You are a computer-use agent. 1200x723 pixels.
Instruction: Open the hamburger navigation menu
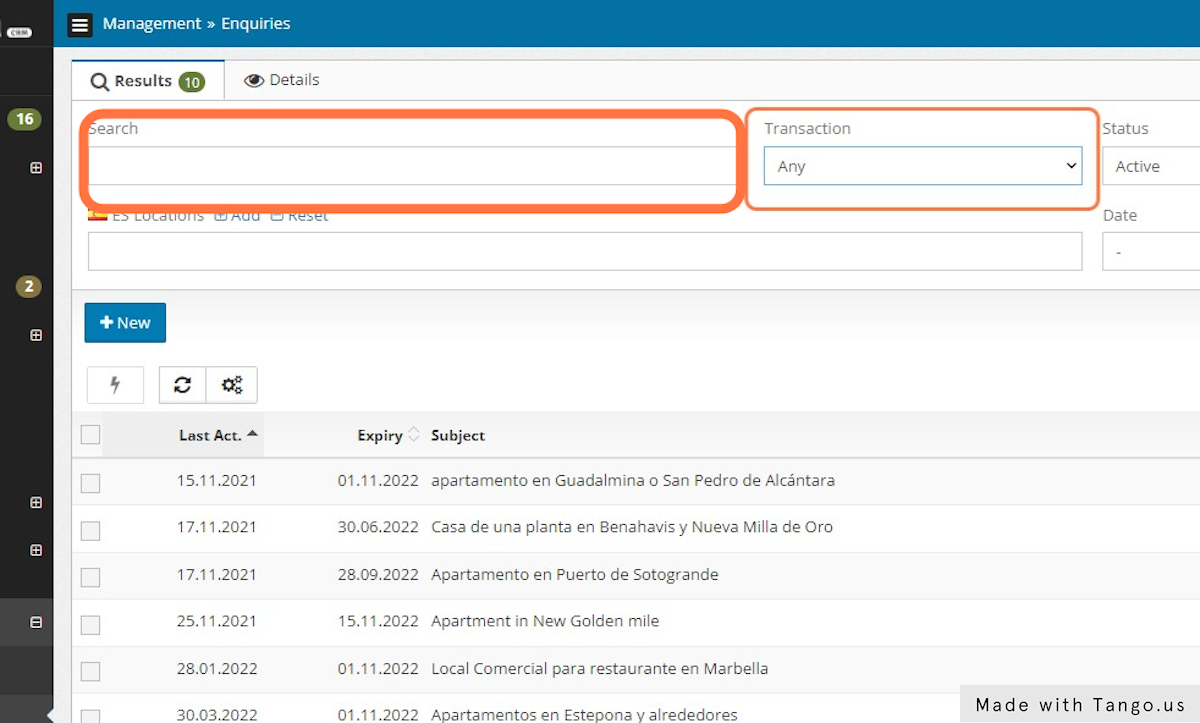coord(80,24)
